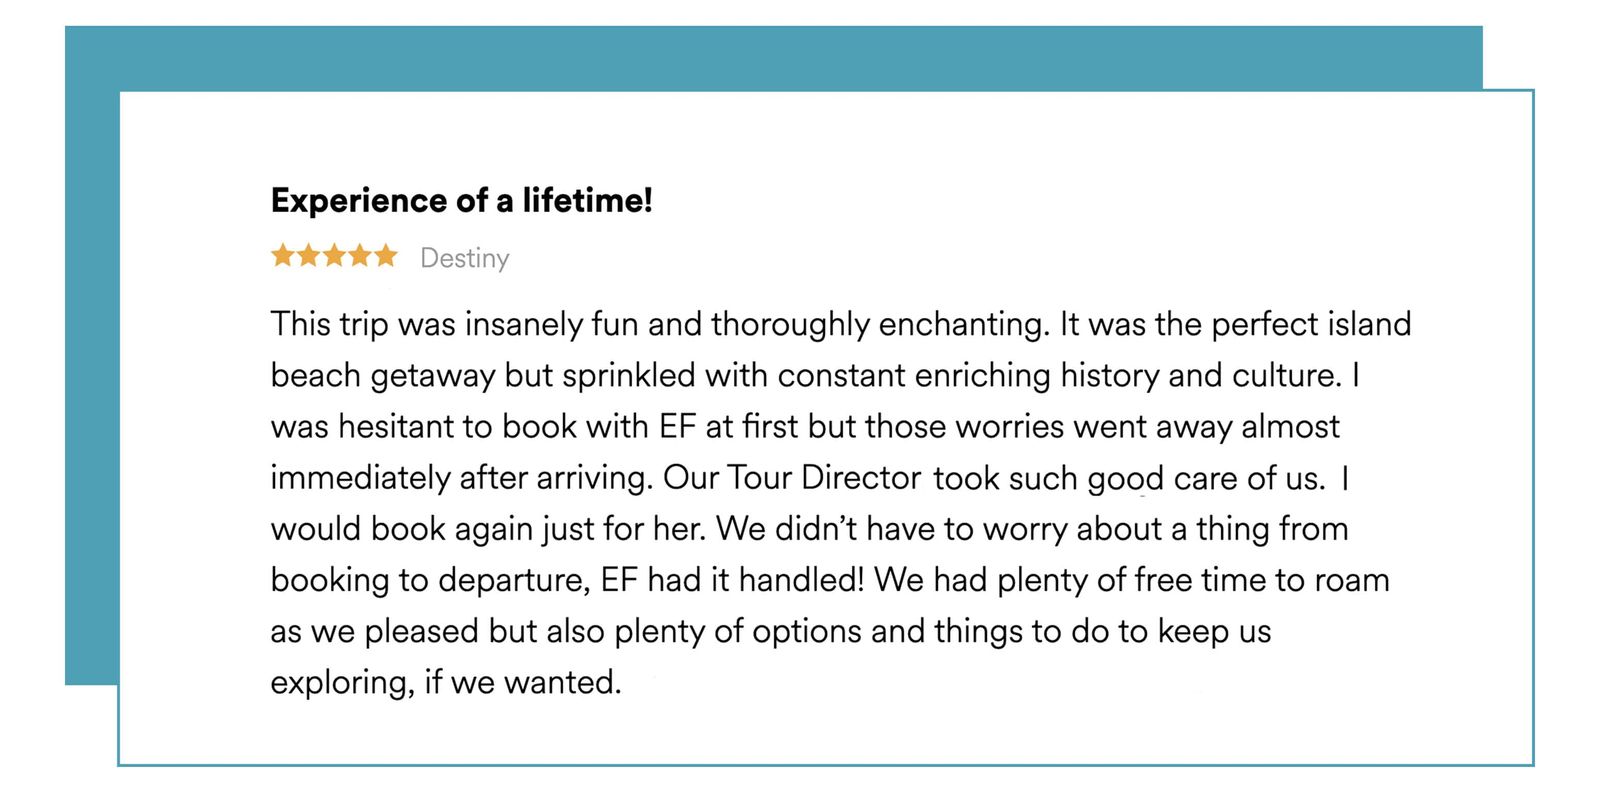Click the fourth gold rating star
This screenshot has width=1600, height=800.
(360, 256)
